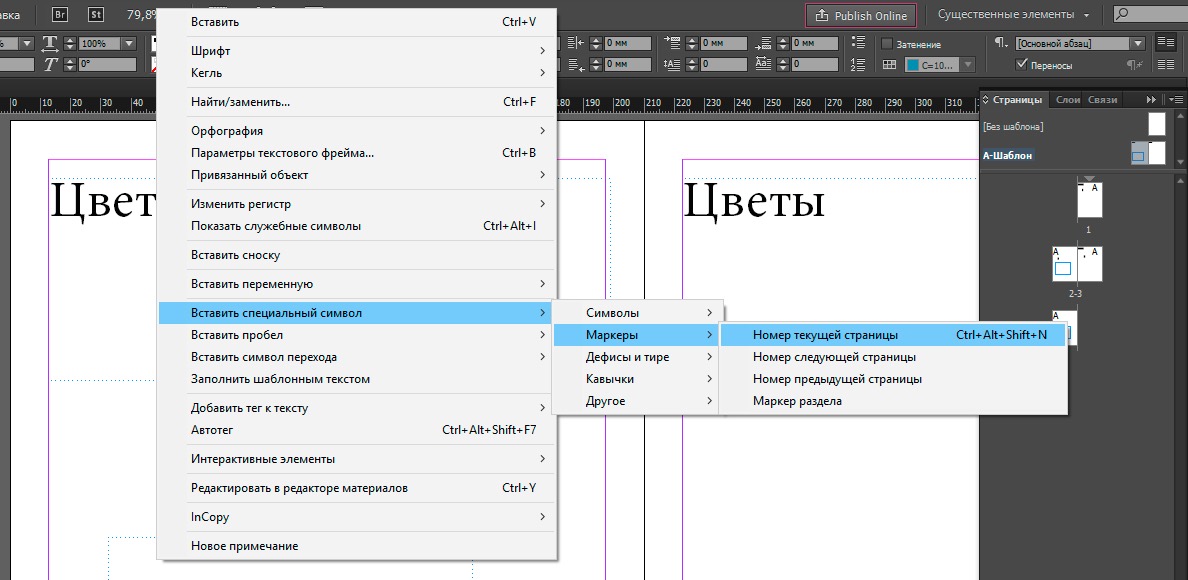Screen dimensions: 1188x580
Task: Click the cyan shading color swatch
Action: pyautogui.click(x=913, y=65)
